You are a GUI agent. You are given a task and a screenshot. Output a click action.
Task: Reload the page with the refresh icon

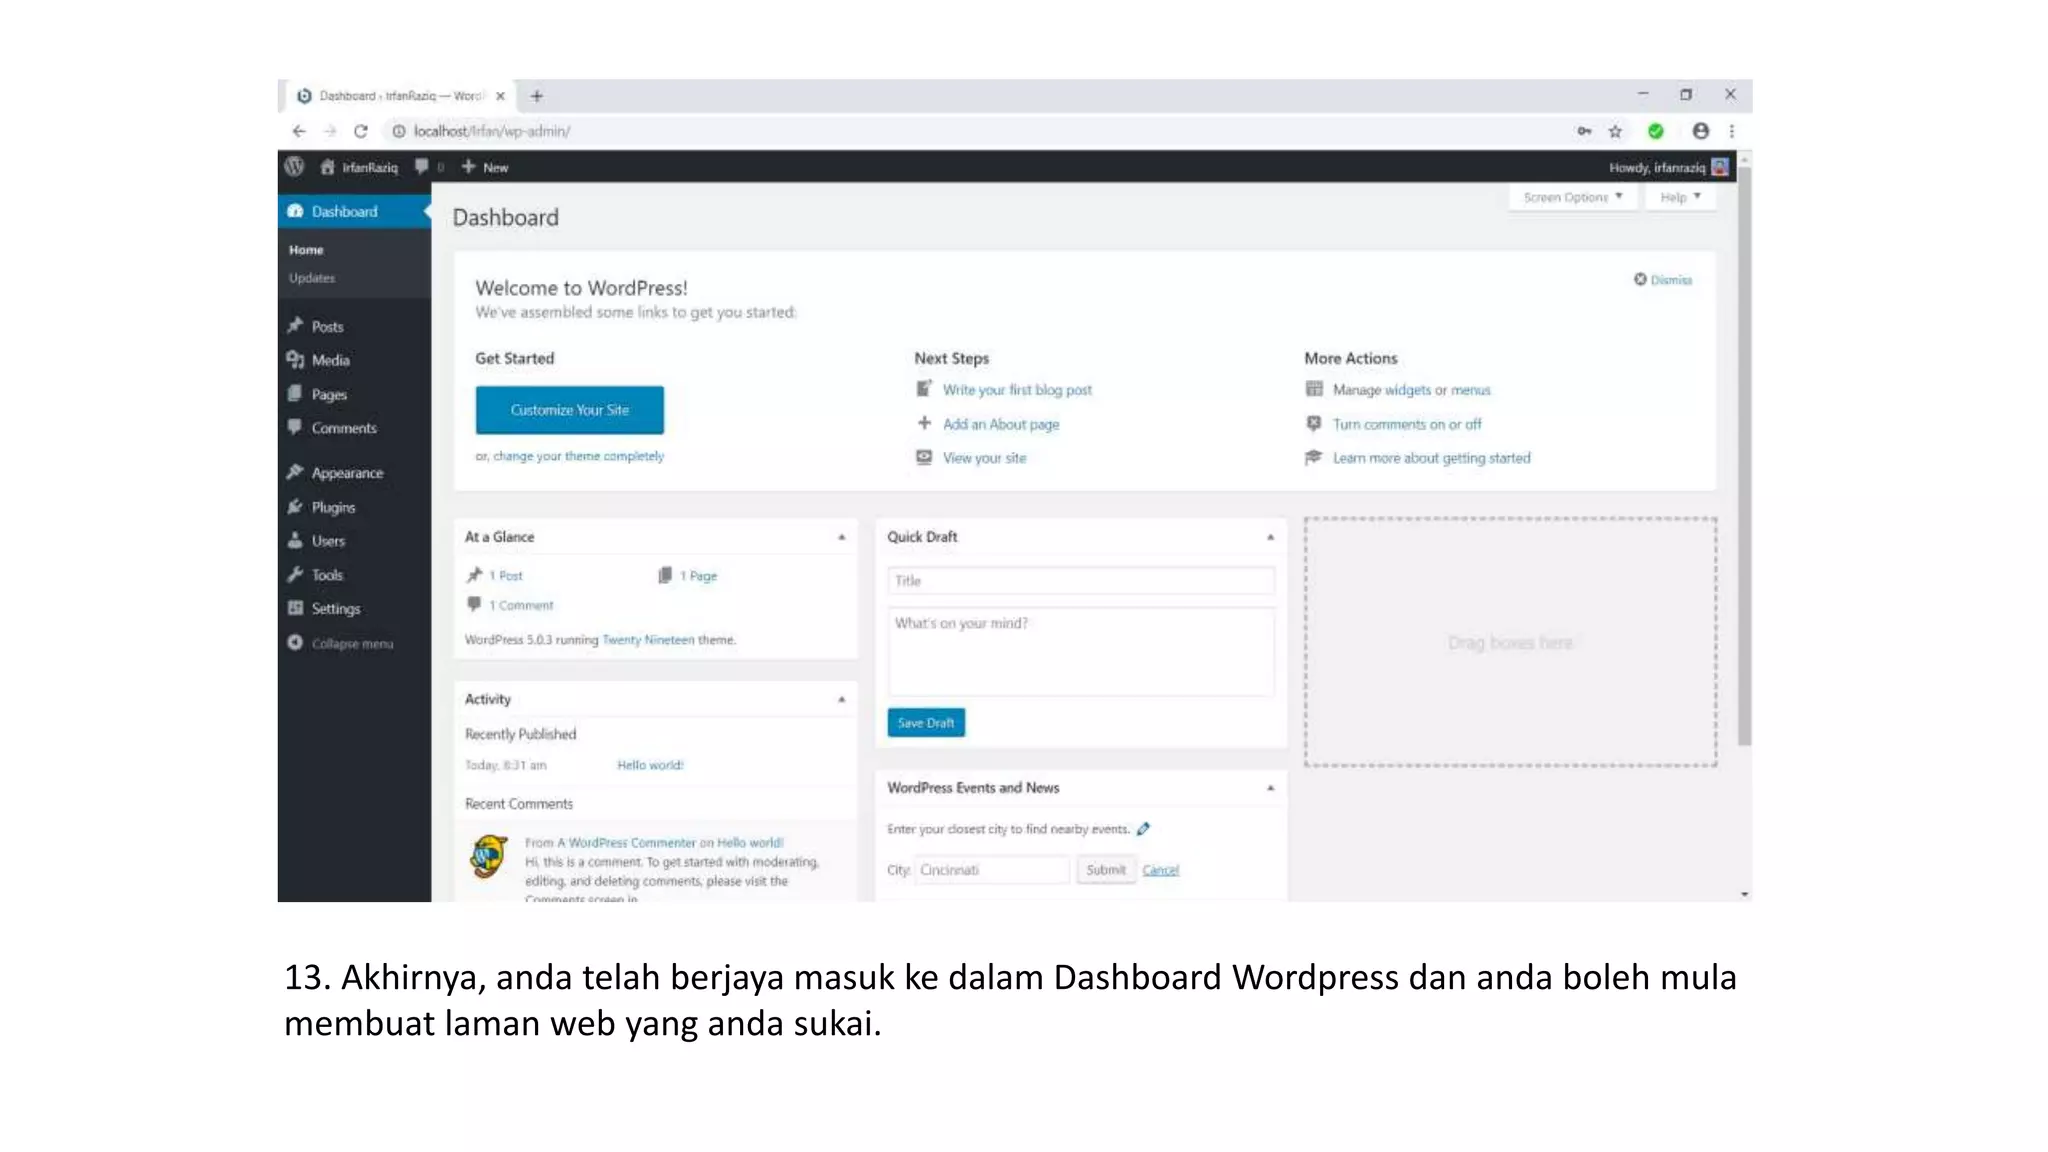click(361, 131)
